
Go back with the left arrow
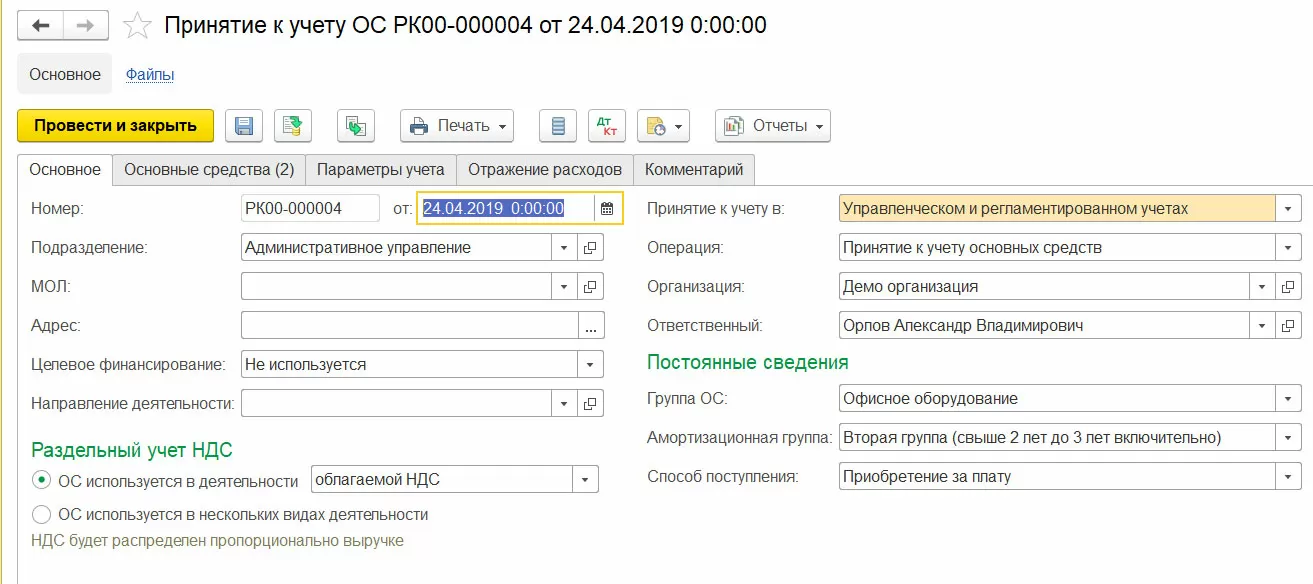41,25
